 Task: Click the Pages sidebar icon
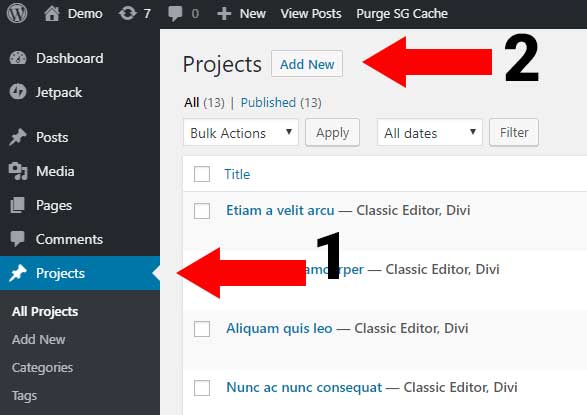(18, 205)
